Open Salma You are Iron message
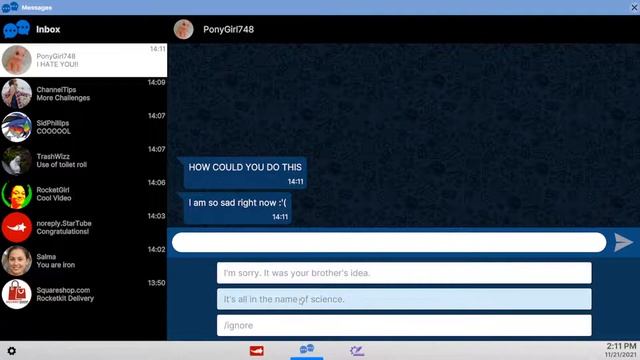640x360 pixels. [x=83, y=261]
